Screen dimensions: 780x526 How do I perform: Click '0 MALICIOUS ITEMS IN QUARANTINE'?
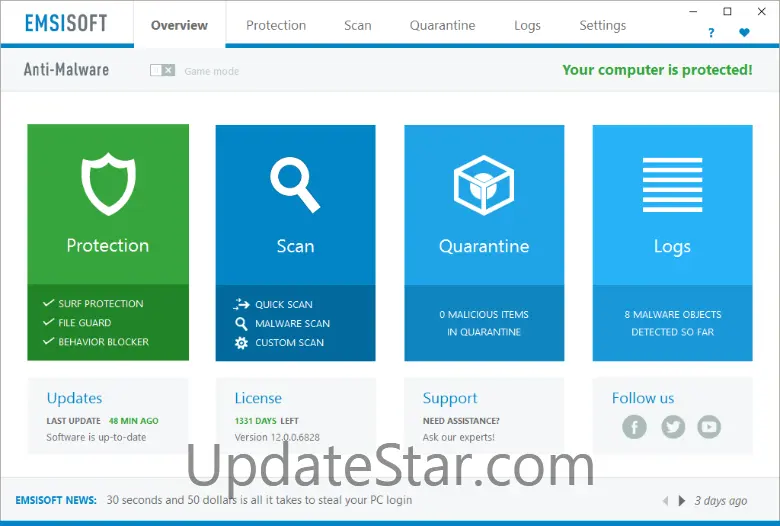(484, 323)
